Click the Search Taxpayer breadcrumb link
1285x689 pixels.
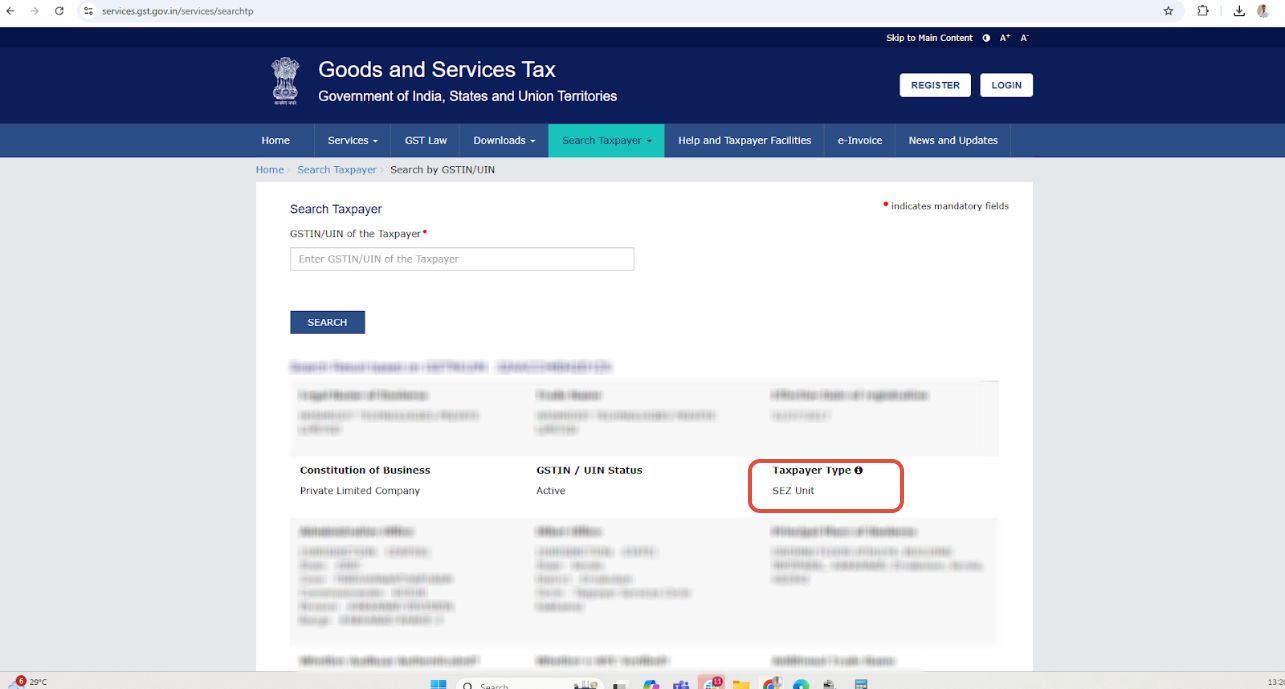pos(337,170)
